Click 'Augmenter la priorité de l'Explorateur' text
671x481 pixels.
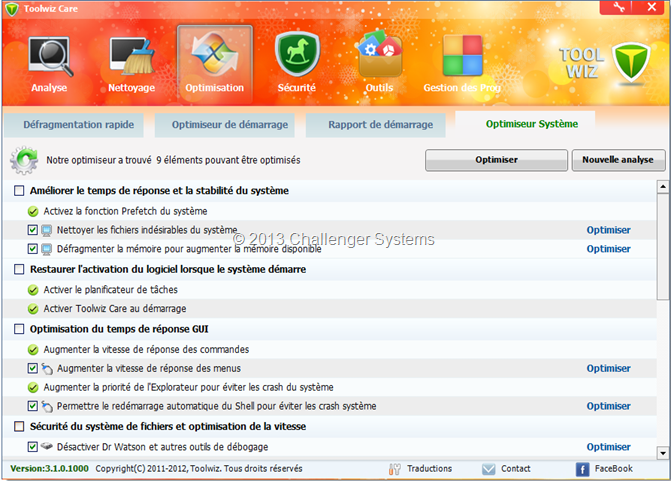188,388
